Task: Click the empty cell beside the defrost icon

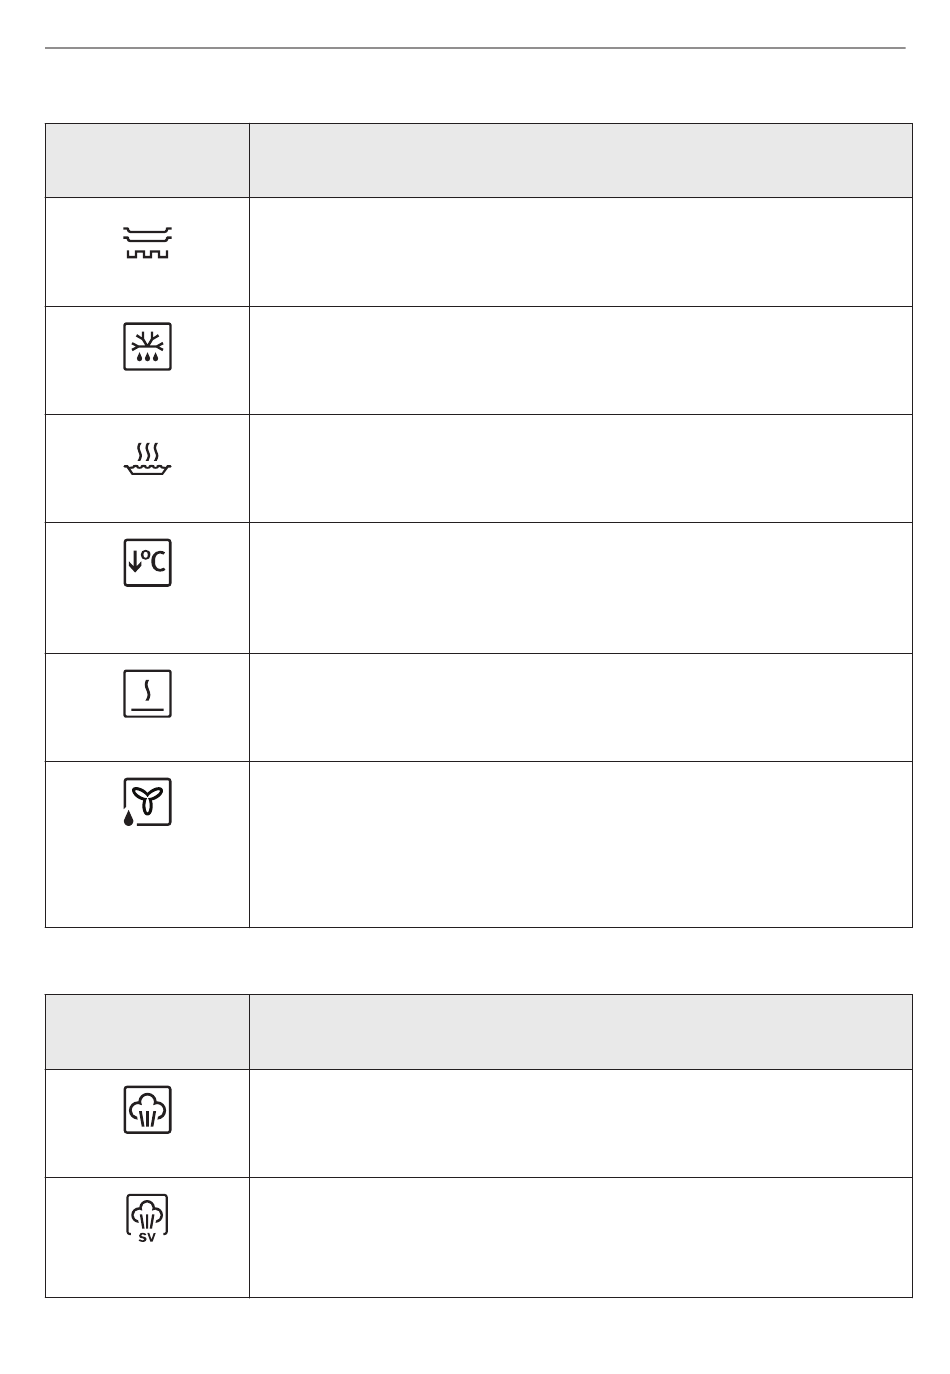Action: (581, 360)
